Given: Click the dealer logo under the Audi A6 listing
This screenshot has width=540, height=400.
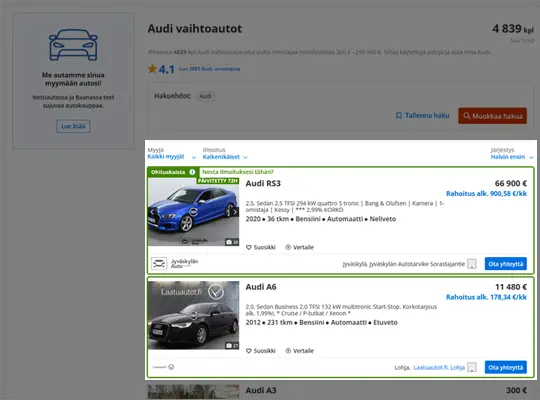Looking at the screenshot, I should (x=163, y=367).
